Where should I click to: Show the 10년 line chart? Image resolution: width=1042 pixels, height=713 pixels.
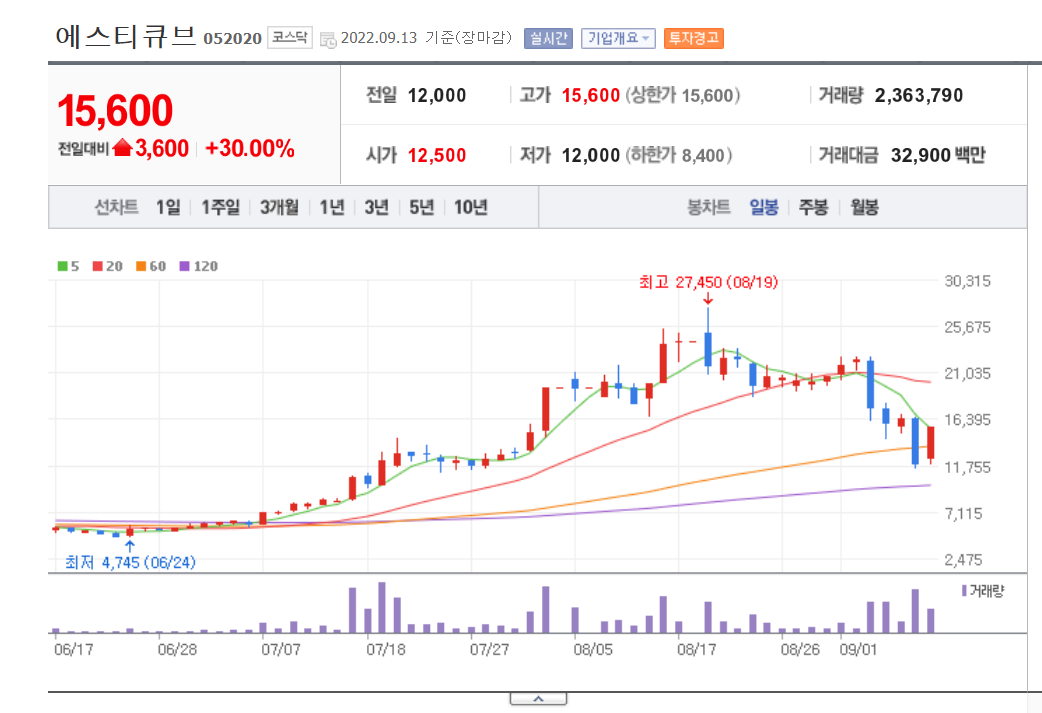pos(470,207)
